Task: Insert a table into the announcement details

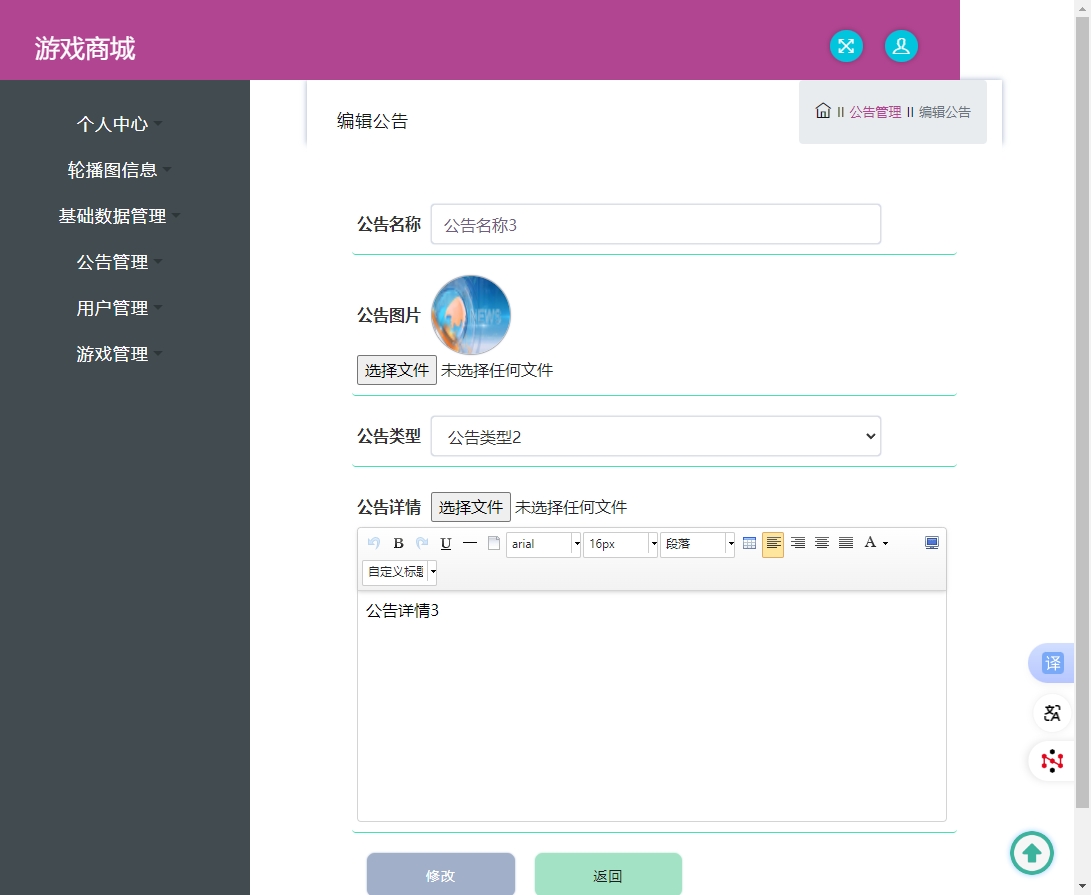Action: pyautogui.click(x=749, y=543)
